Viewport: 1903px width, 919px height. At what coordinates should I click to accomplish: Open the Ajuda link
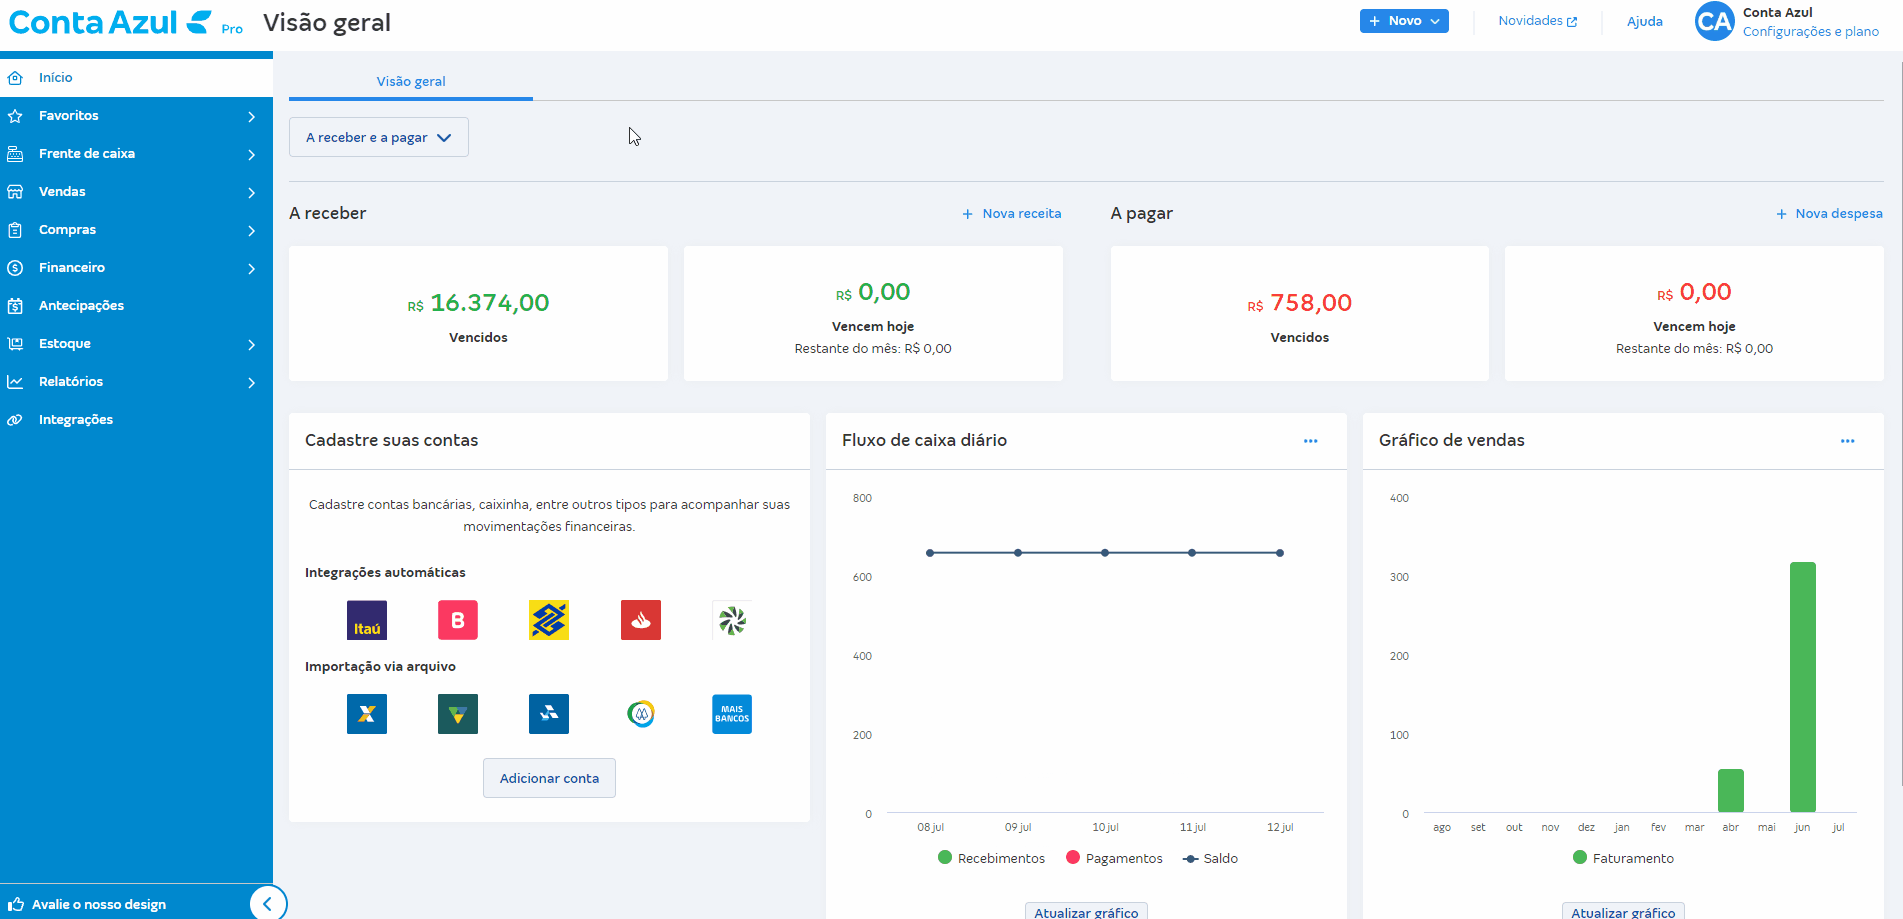[x=1645, y=21]
